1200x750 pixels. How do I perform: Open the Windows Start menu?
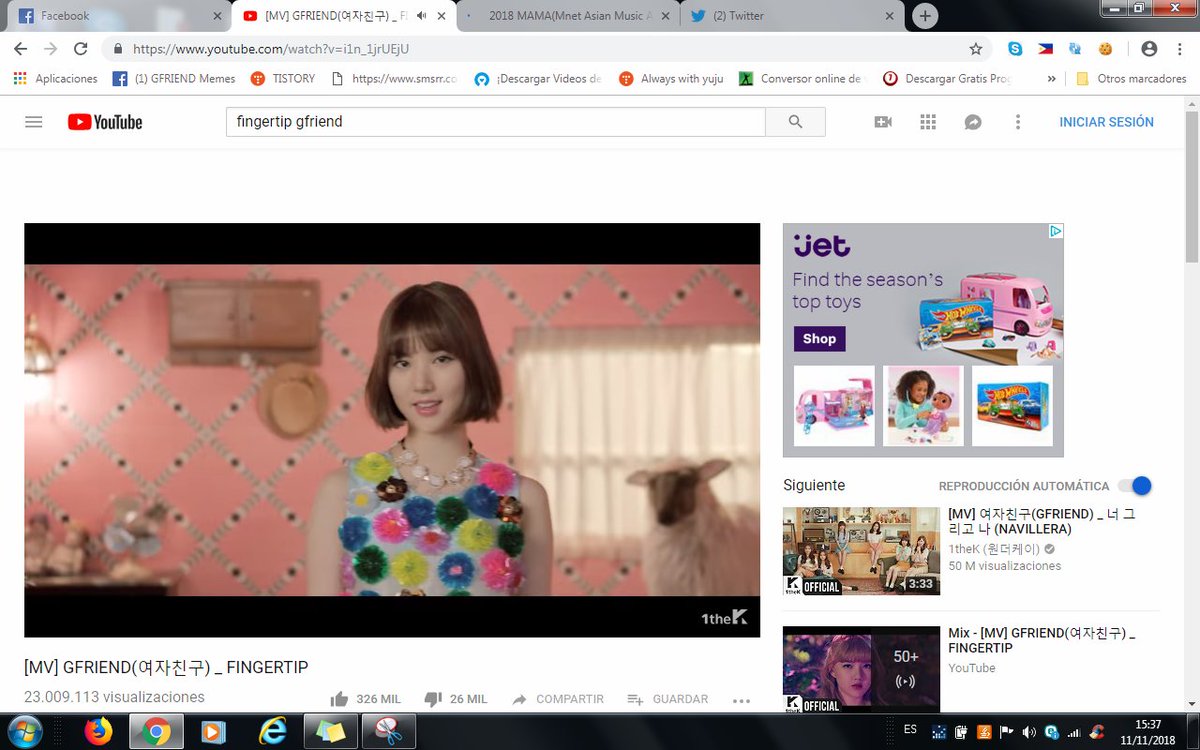pyautogui.click(x=23, y=731)
